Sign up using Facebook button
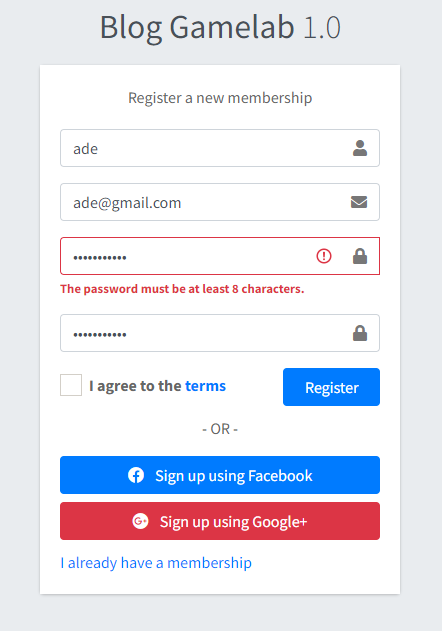 click(x=220, y=475)
